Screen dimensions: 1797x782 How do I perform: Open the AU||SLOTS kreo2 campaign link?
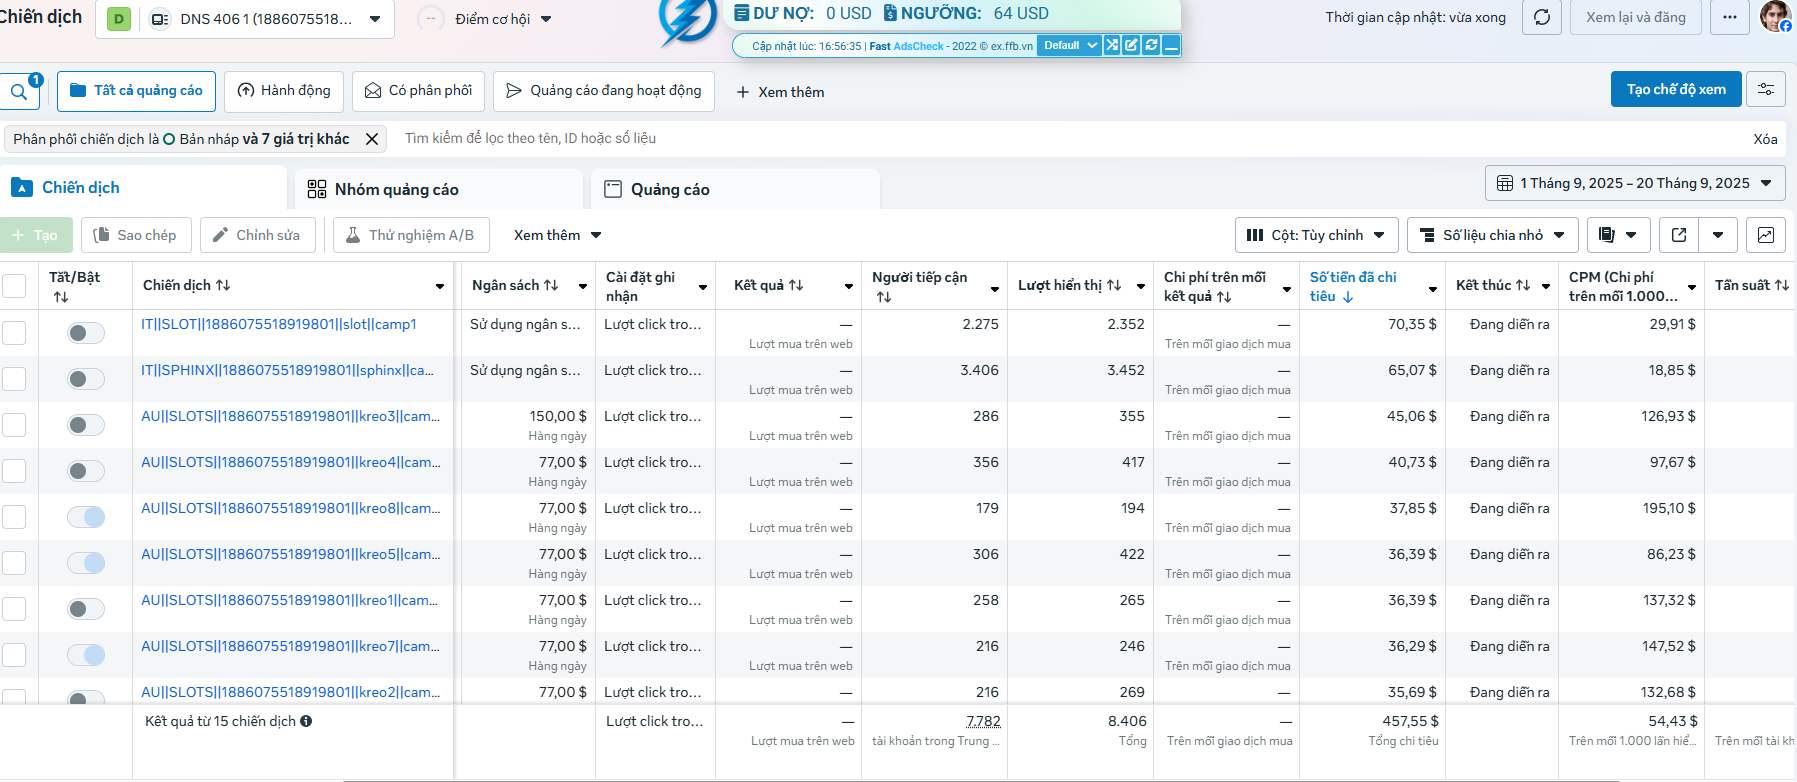[290, 692]
